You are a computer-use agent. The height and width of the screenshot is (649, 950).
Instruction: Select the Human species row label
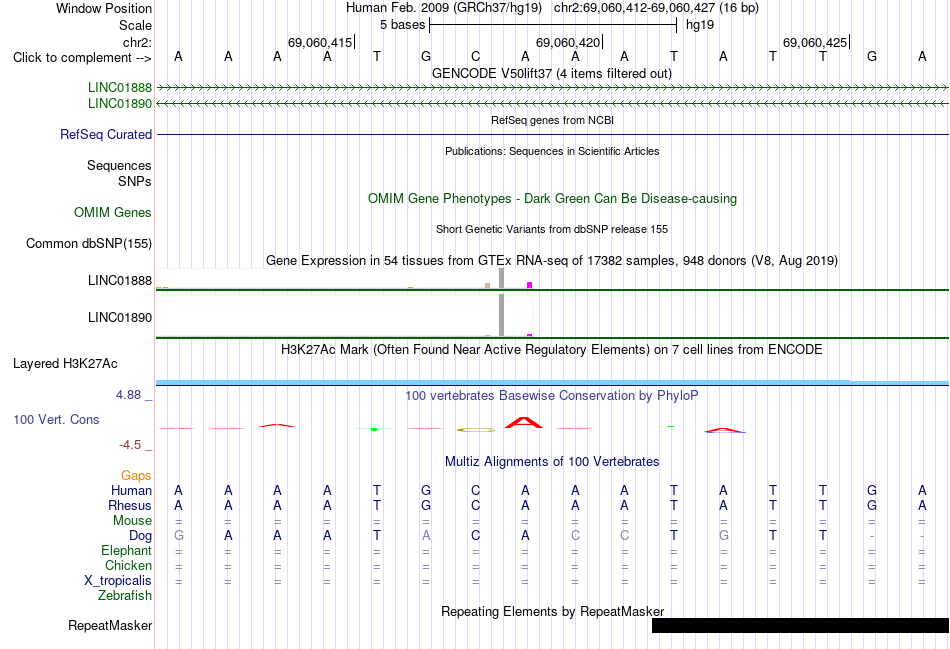pyautogui.click(x=131, y=490)
